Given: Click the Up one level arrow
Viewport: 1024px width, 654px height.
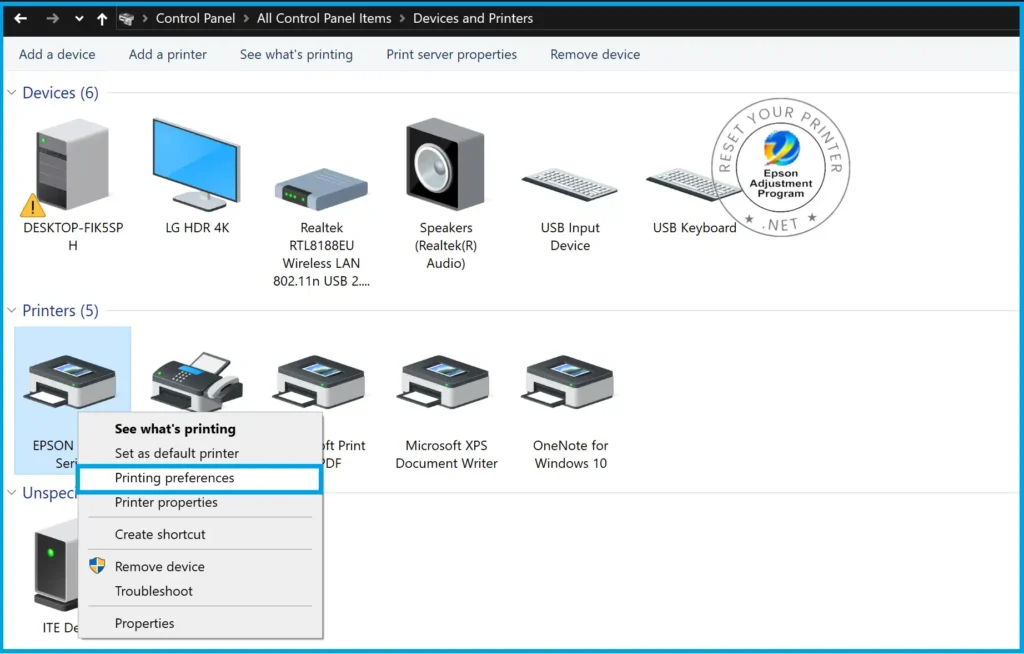Looking at the screenshot, I should pyautogui.click(x=102, y=19).
